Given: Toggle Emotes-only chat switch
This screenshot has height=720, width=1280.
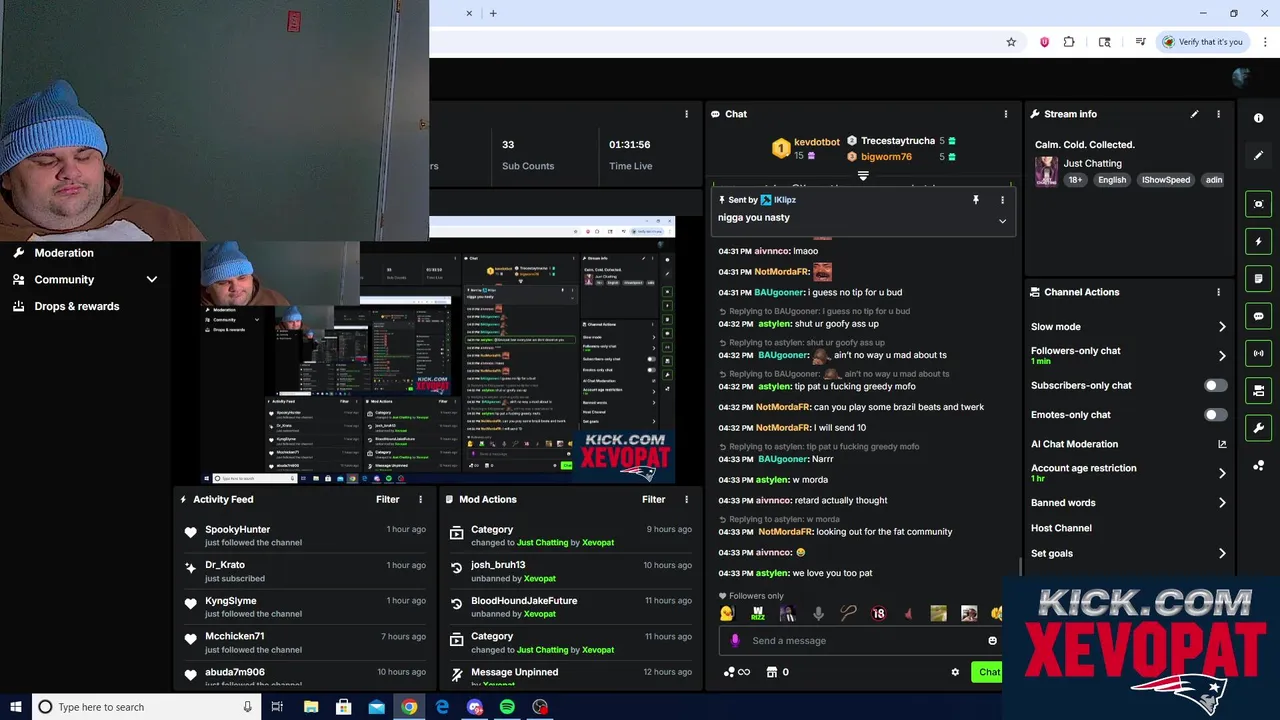Looking at the screenshot, I should (x=1215, y=414).
